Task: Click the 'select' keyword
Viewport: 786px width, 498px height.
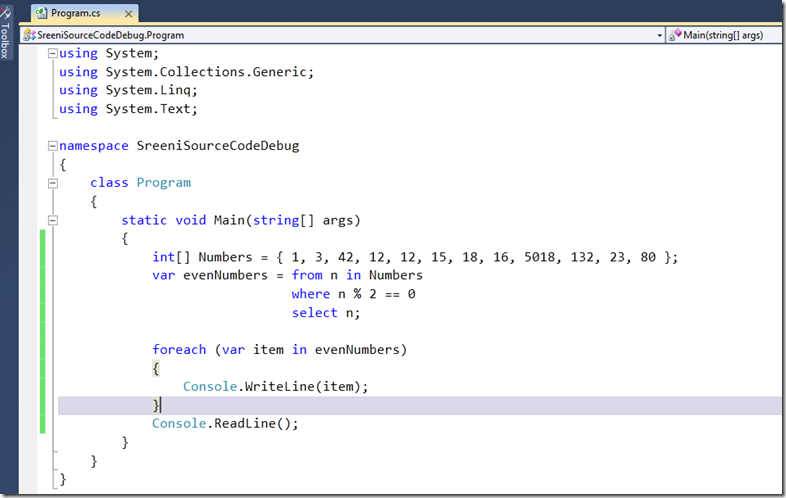Action: [x=314, y=312]
